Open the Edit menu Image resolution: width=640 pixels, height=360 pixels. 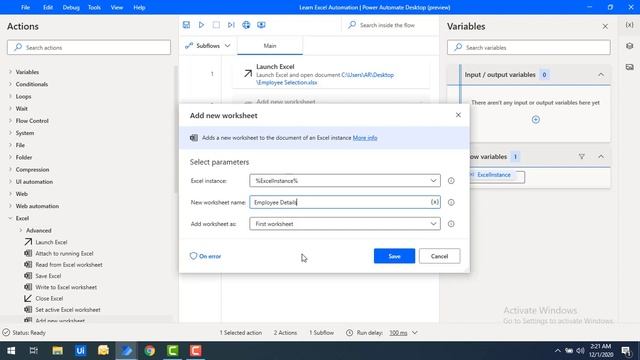click(48, 7)
